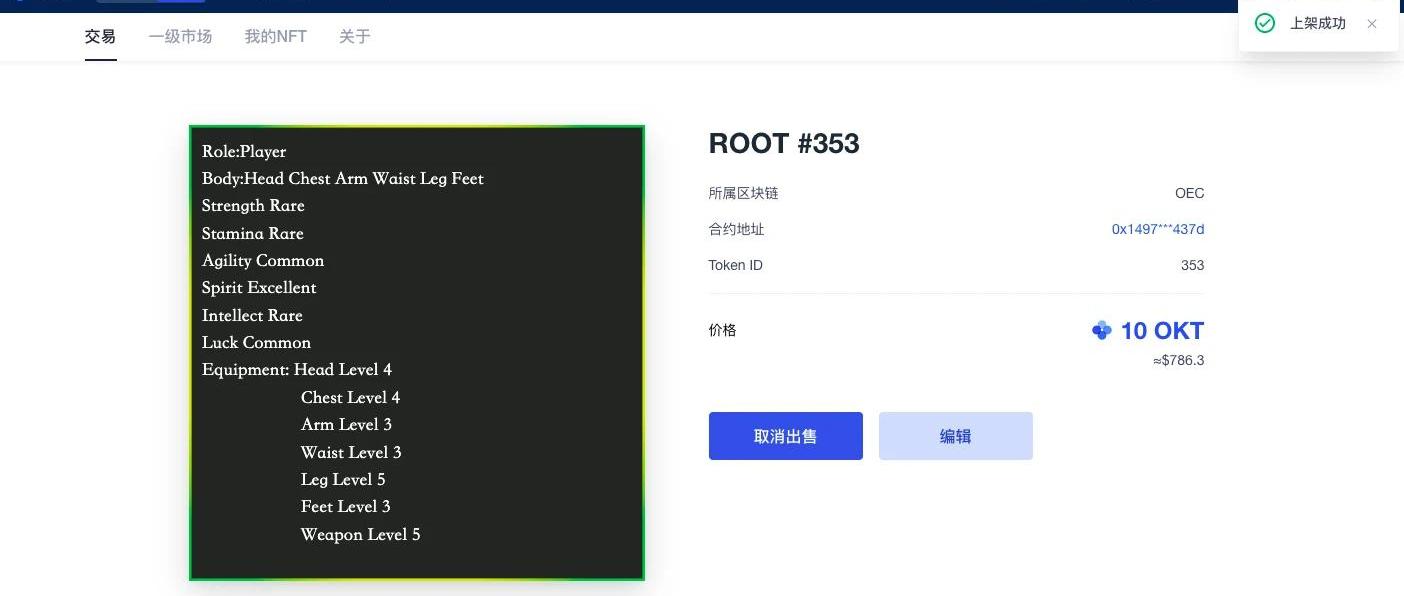Click the green success checkmark icon
The image size is (1404, 596).
click(x=1265, y=23)
